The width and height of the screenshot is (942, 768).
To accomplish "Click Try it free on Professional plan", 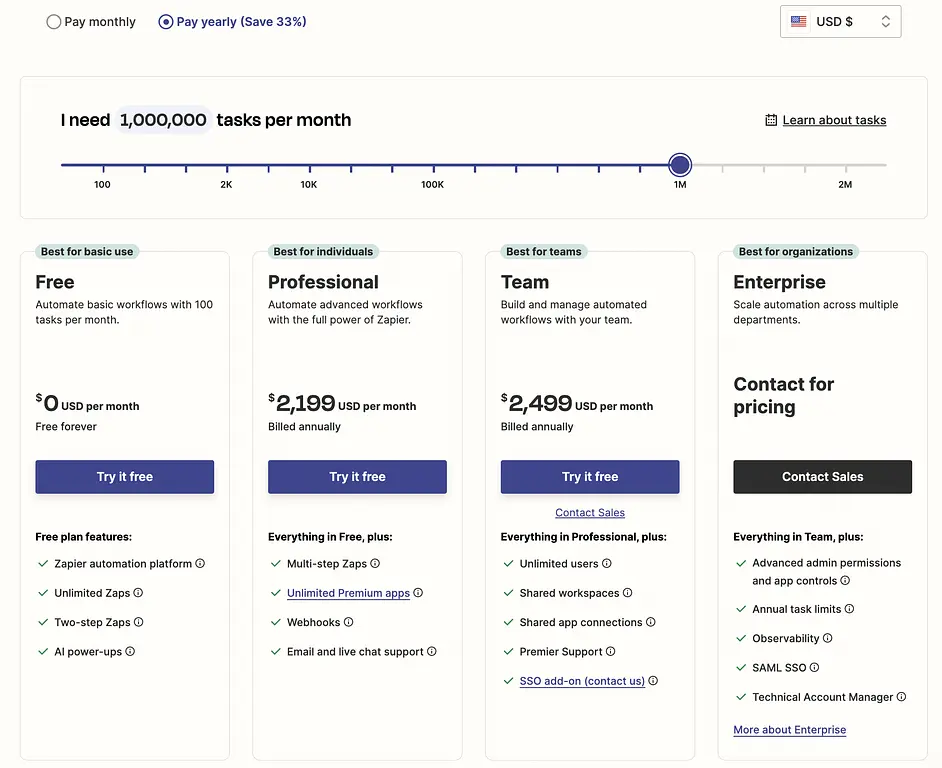I will pos(357,477).
